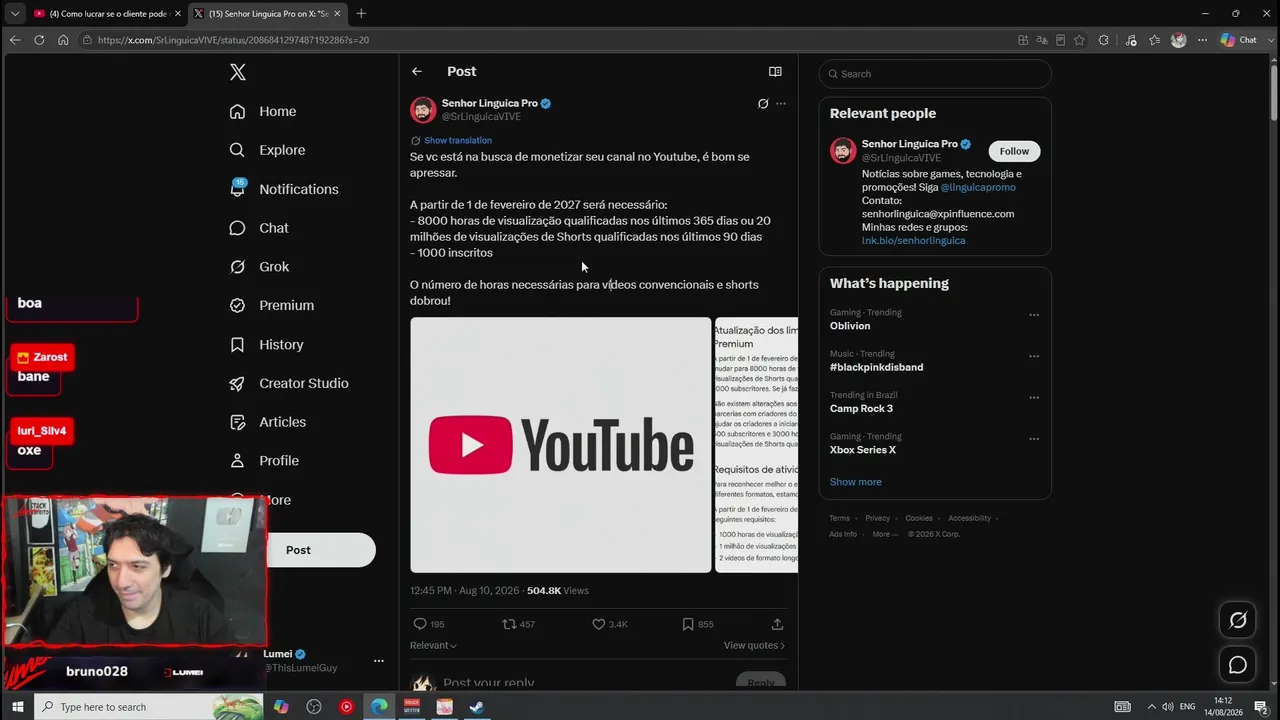This screenshot has width=1280, height=720.
Task: Click the Creator Studio rocket icon
Action: pyautogui.click(x=237, y=383)
